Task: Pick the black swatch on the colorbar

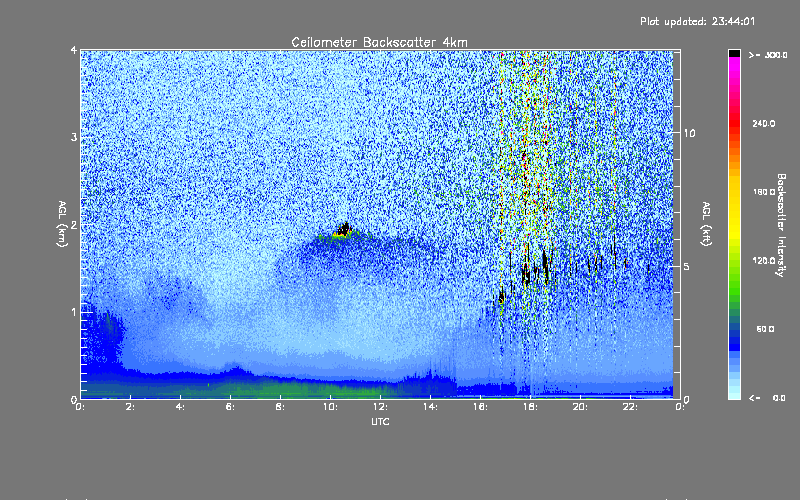Action: click(734, 53)
